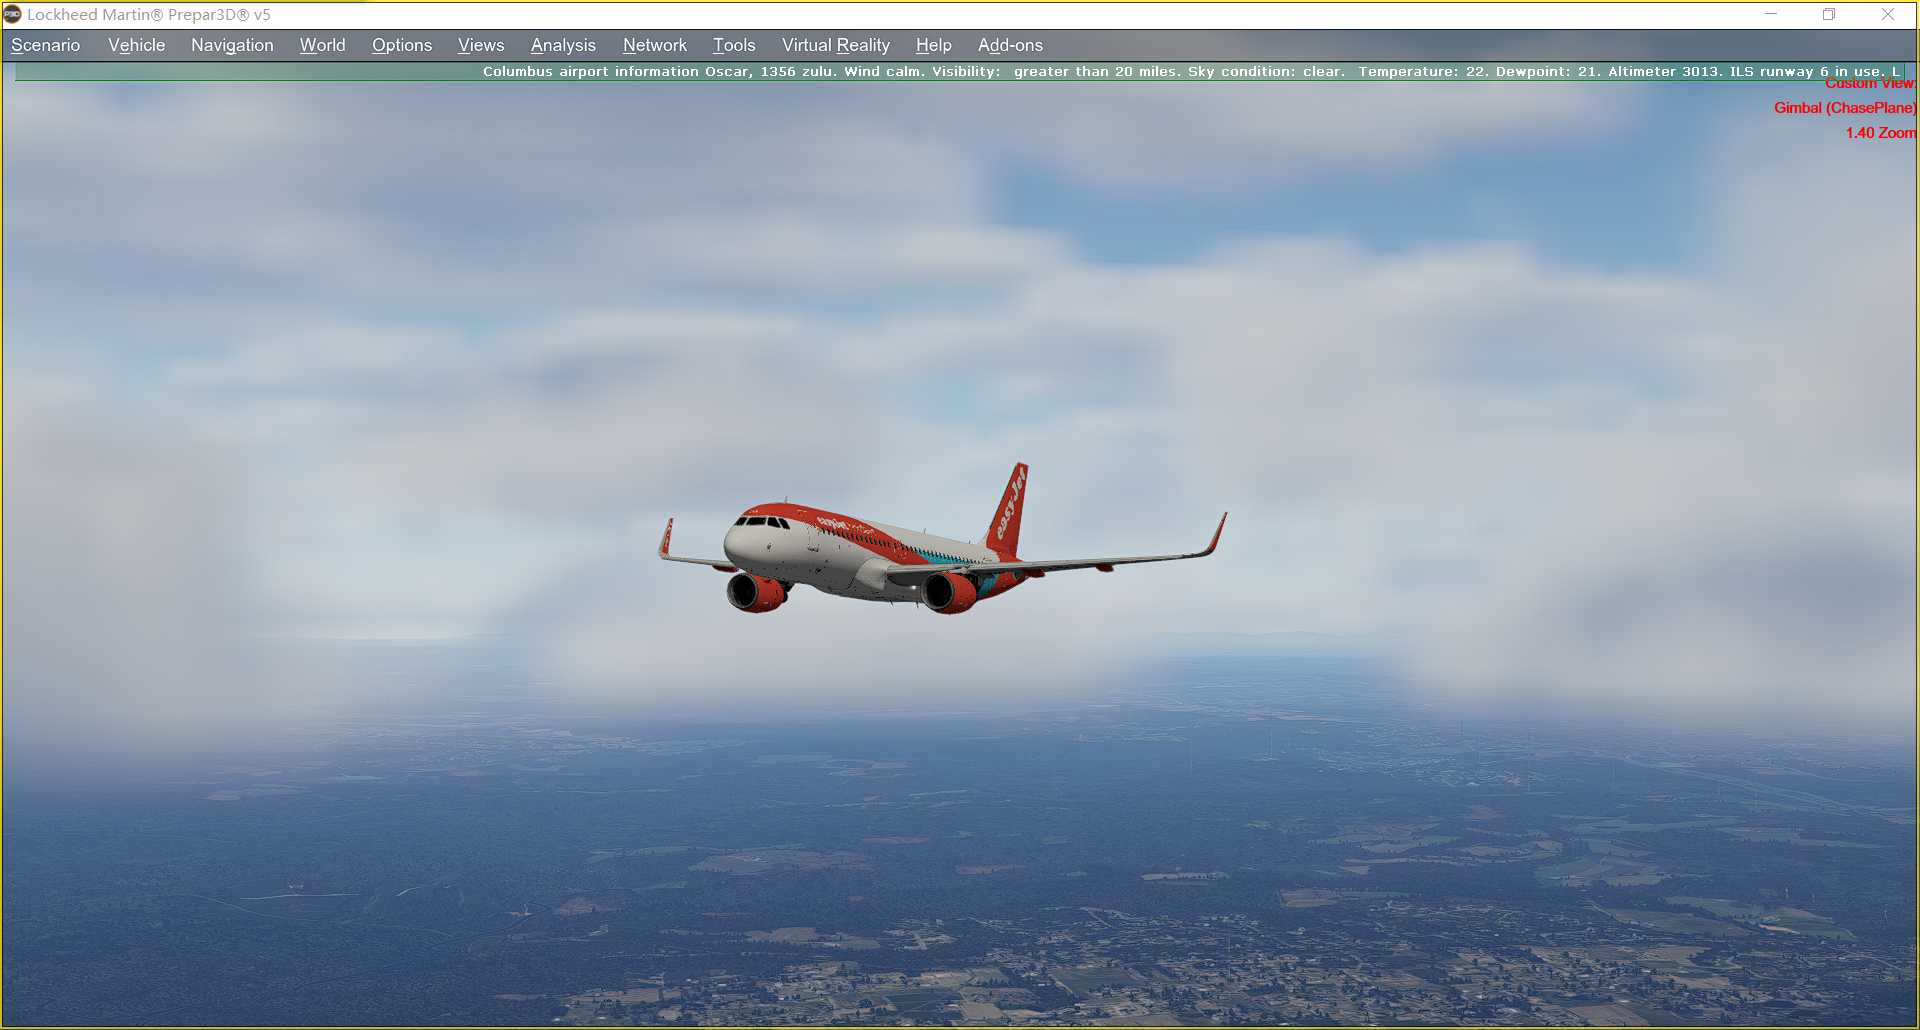Screen dimensions: 1920x1030
Task: Open the Views menu
Action: [480, 45]
